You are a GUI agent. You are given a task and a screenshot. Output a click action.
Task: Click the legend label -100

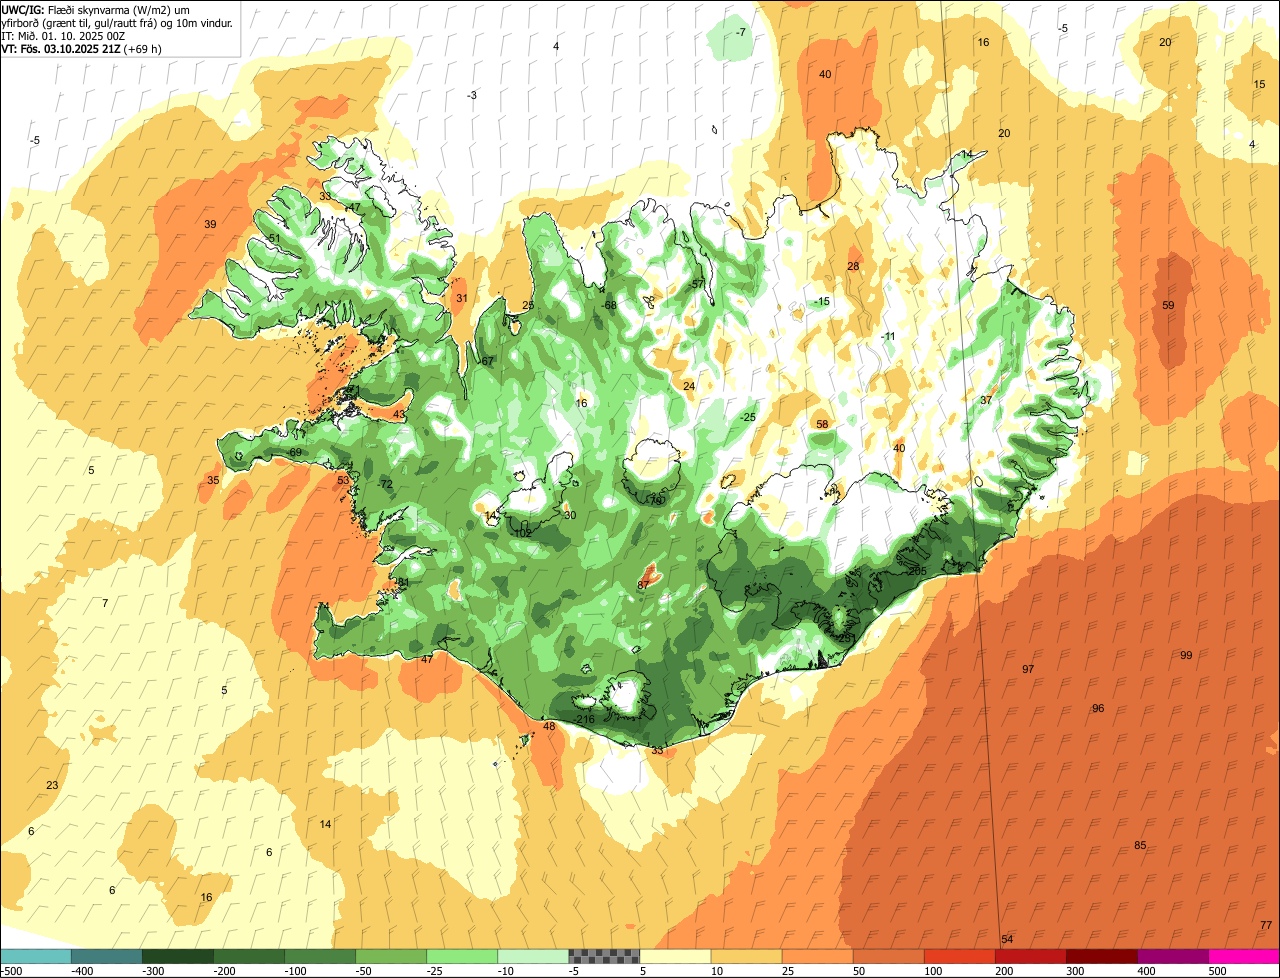[x=295, y=971]
